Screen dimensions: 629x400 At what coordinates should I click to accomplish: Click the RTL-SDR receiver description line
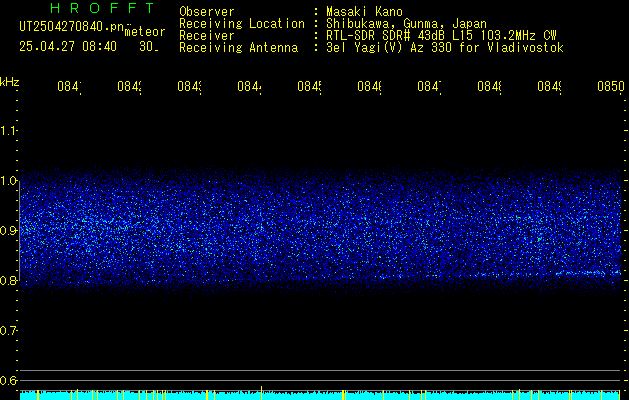tap(441, 36)
